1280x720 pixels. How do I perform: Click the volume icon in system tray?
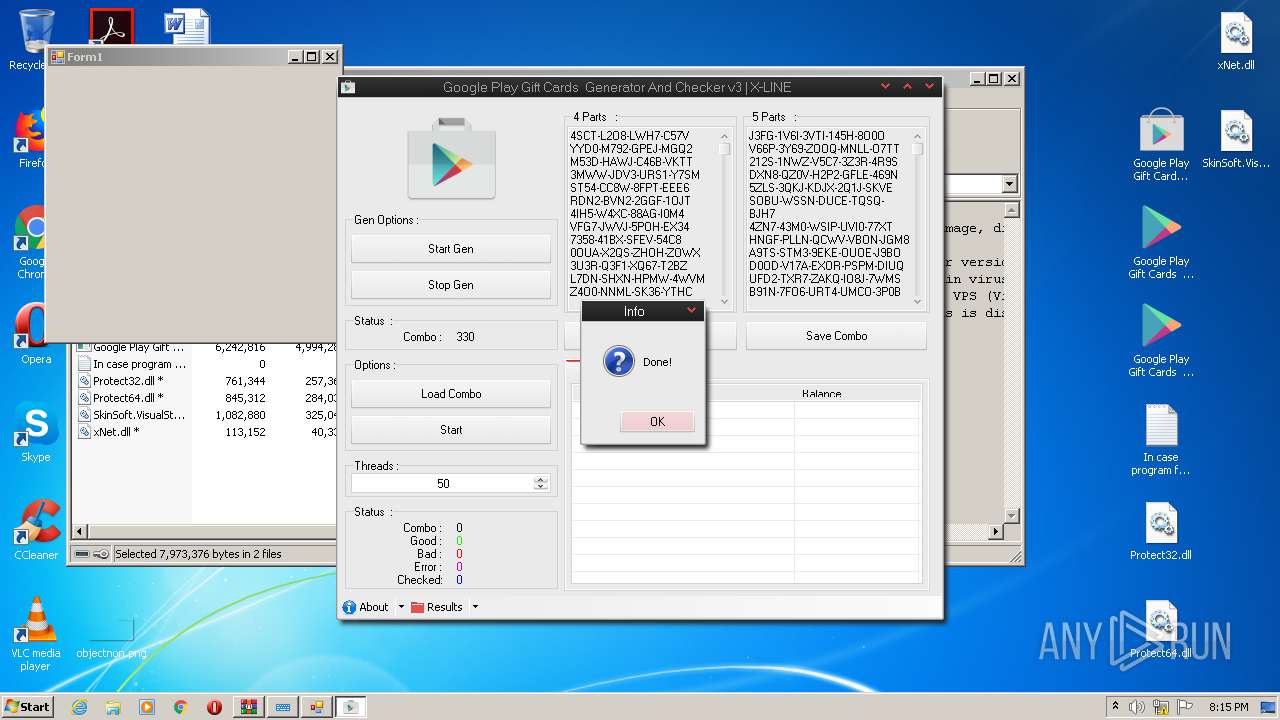(1135, 707)
